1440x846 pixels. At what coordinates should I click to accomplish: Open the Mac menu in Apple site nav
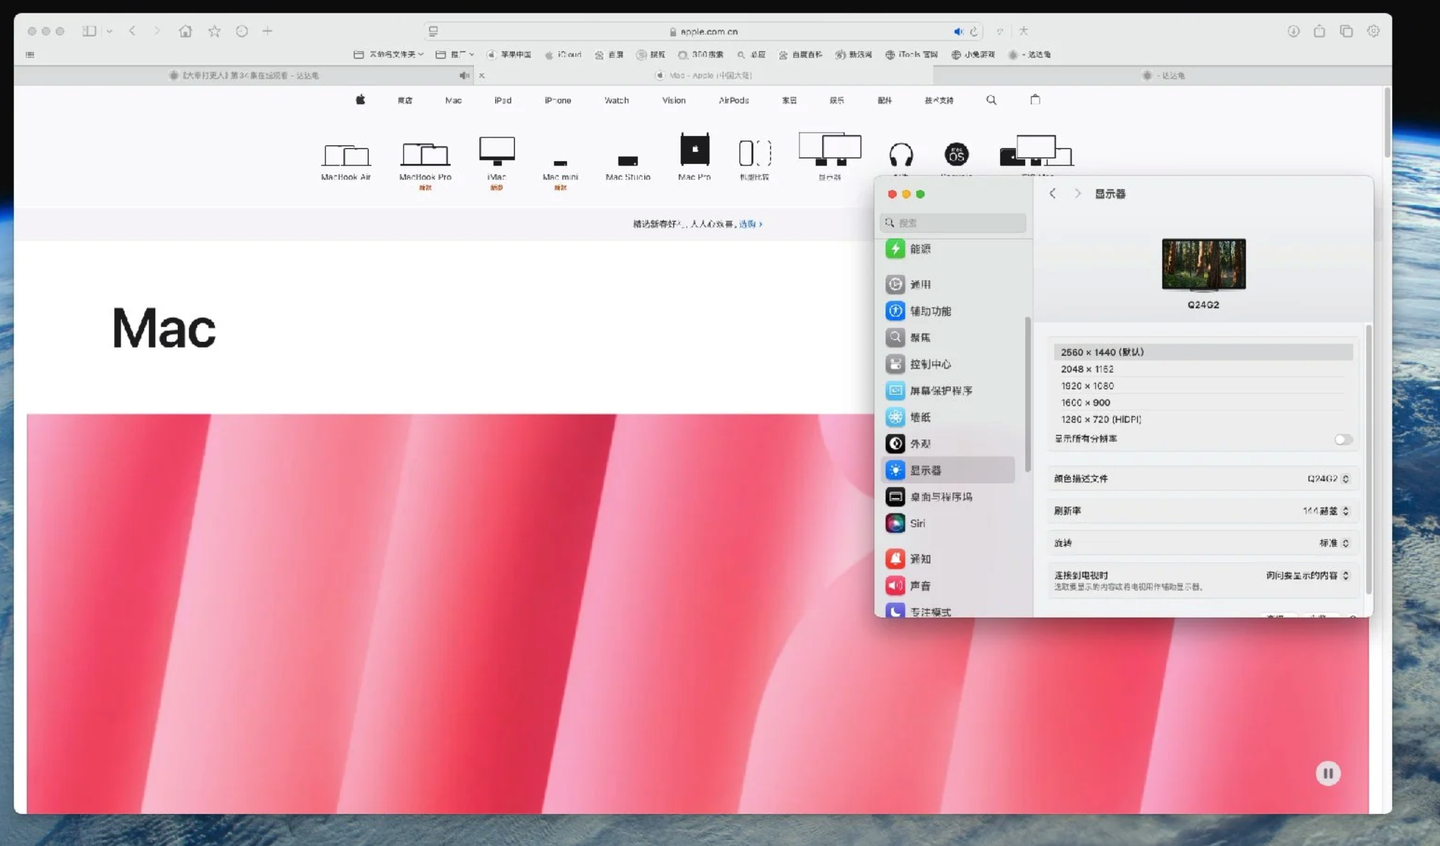(453, 100)
